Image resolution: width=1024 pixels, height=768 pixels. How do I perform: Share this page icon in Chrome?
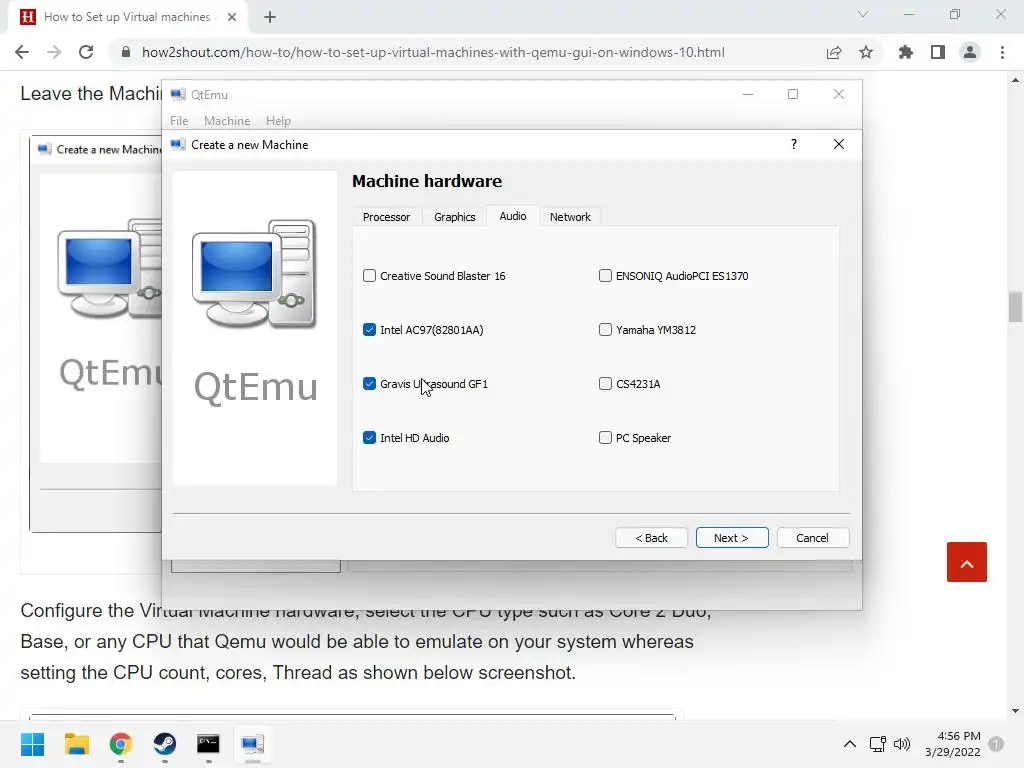coord(834,52)
